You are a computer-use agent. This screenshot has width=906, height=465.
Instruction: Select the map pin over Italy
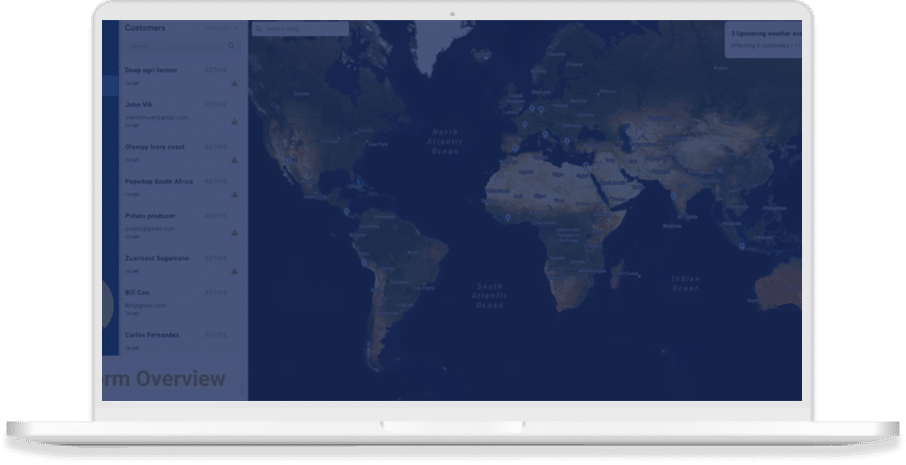545,135
